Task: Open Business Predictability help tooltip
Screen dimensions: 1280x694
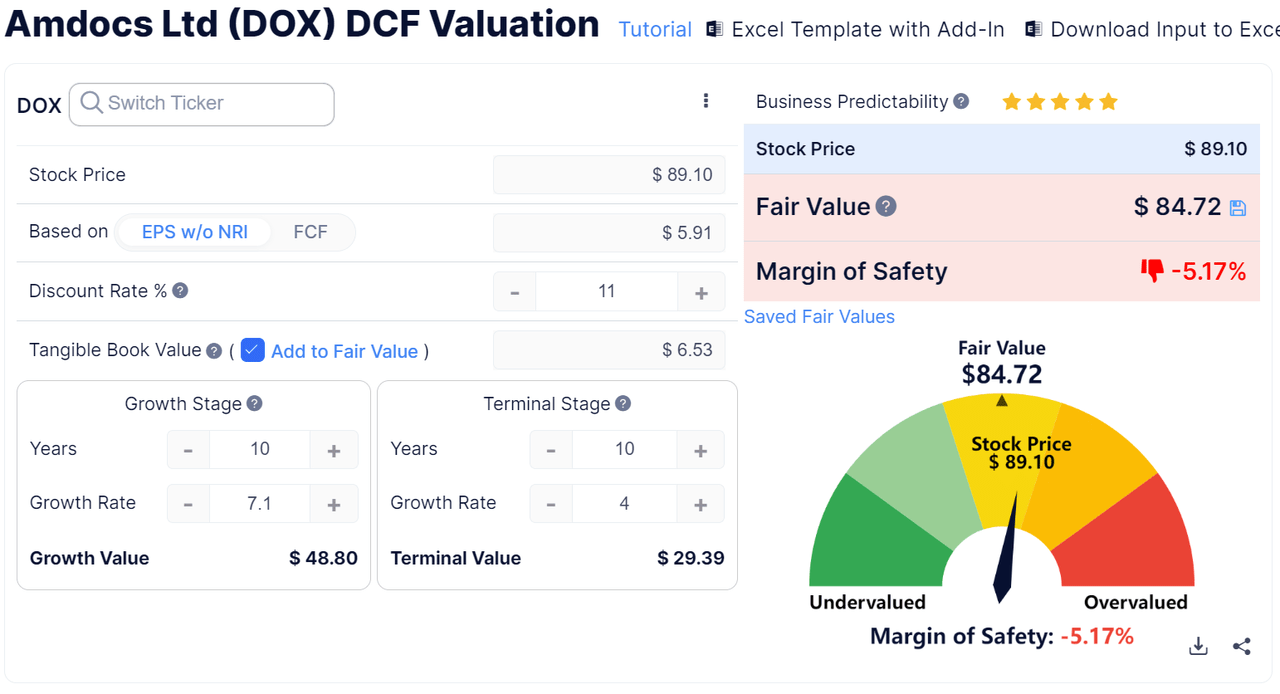Action: 961,101
